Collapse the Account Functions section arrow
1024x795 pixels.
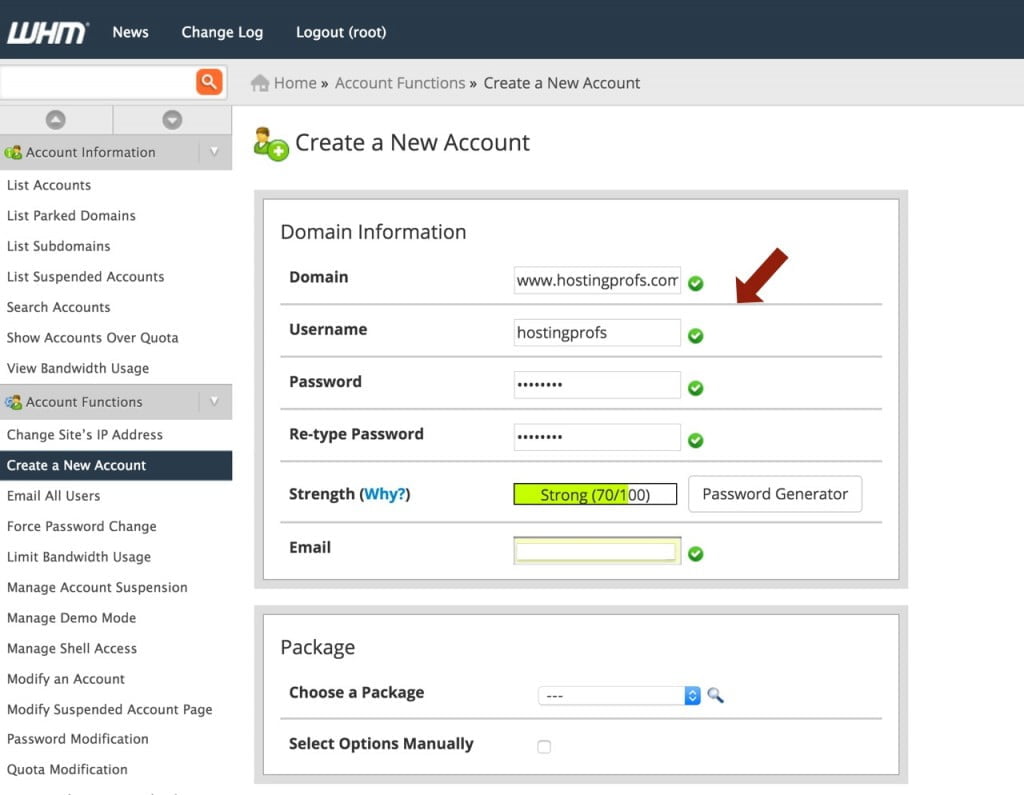pyautogui.click(x=214, y=402)
